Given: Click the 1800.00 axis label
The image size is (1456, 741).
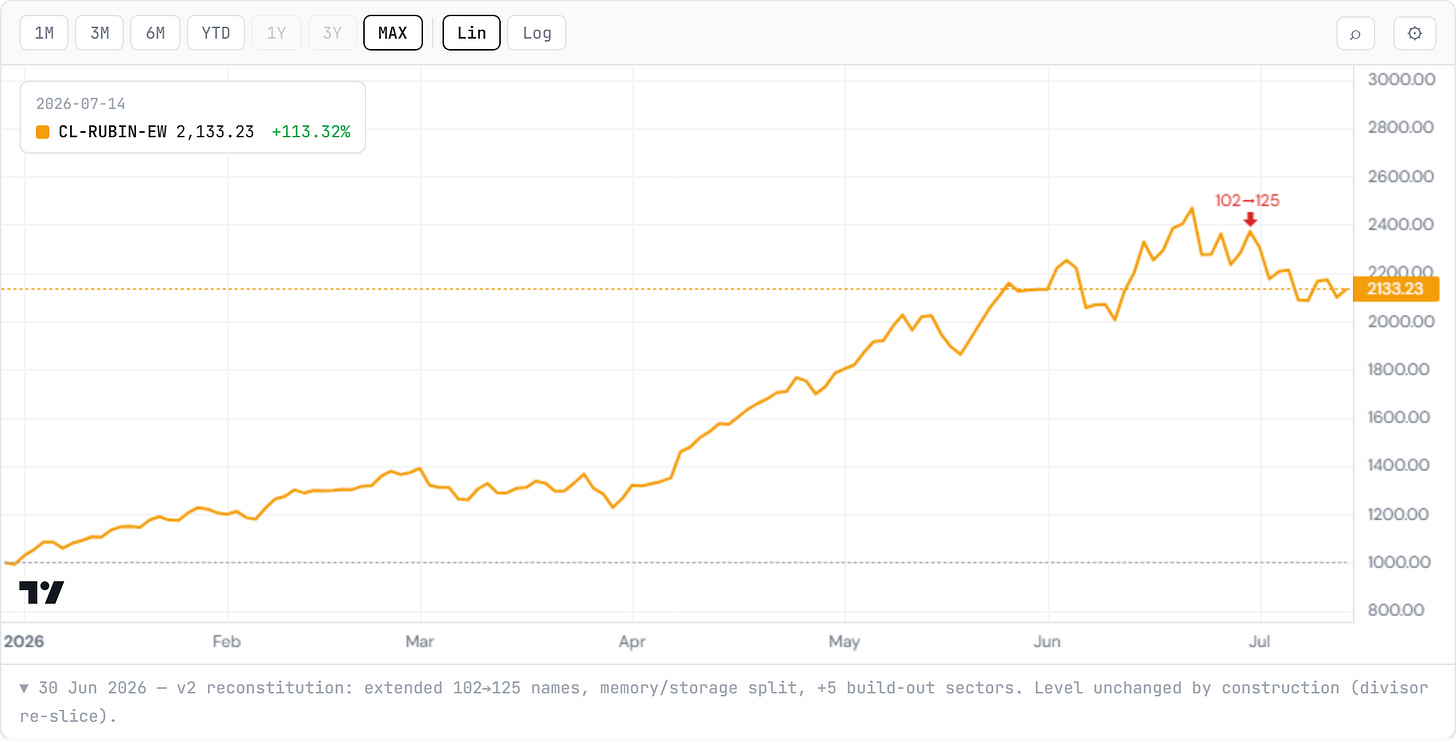Looking at the screenshot, I should (1397, 369).
